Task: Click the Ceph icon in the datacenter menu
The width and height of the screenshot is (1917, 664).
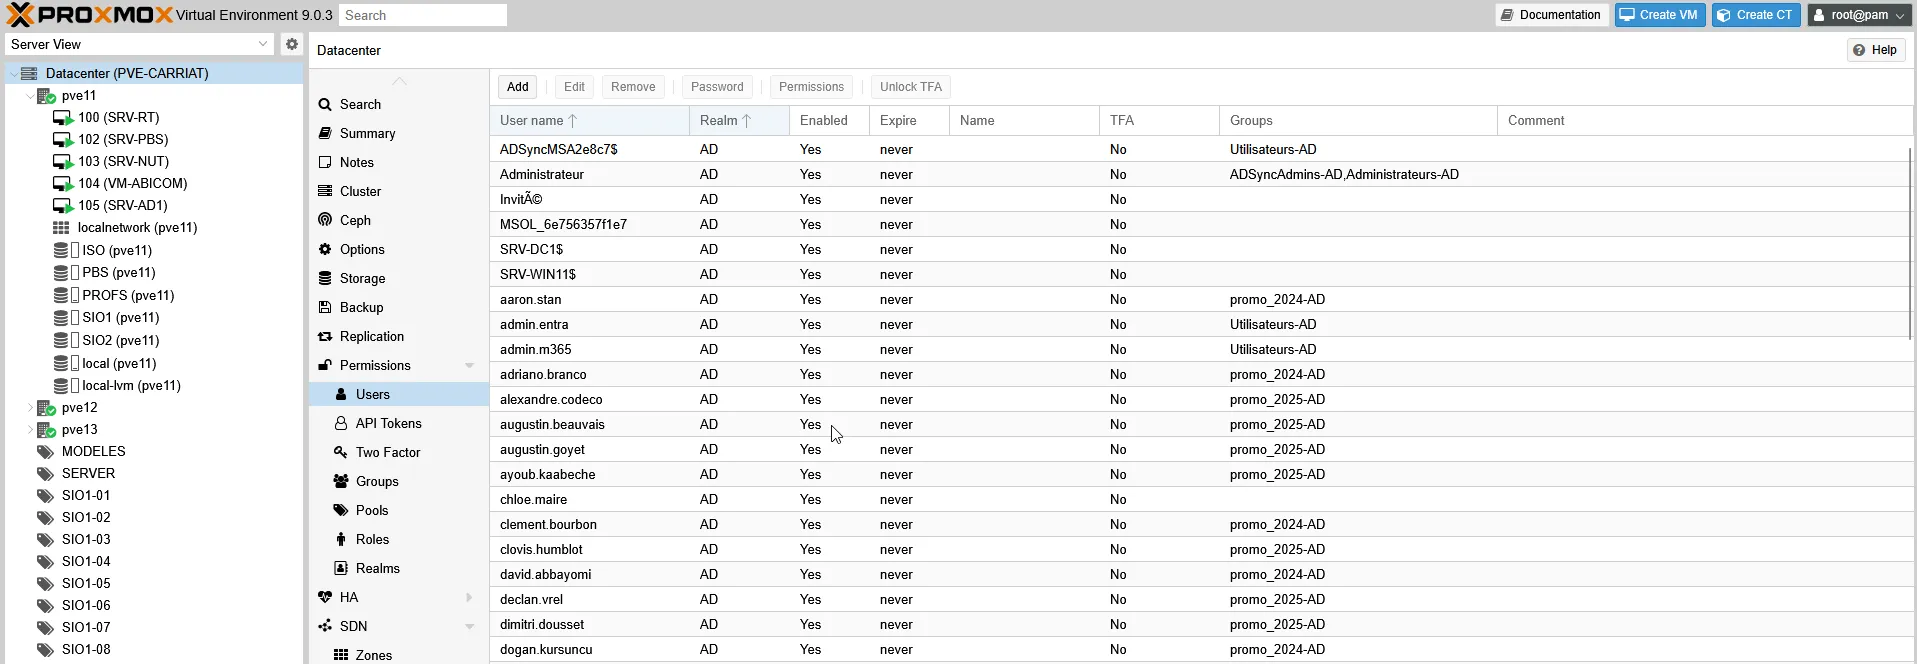Action: (x=325, y=220)
